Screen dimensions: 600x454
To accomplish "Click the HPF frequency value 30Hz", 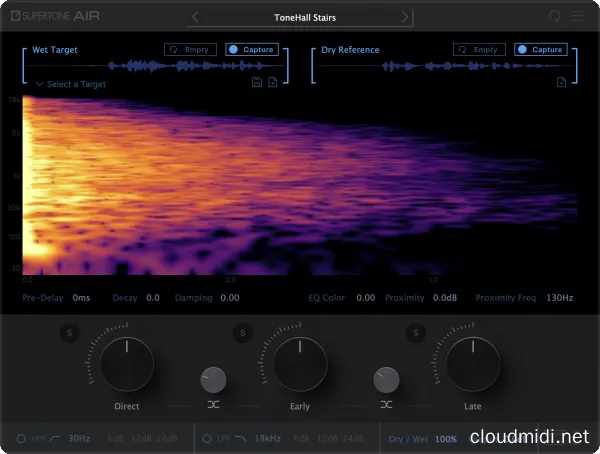I will (x=79, y=439).
